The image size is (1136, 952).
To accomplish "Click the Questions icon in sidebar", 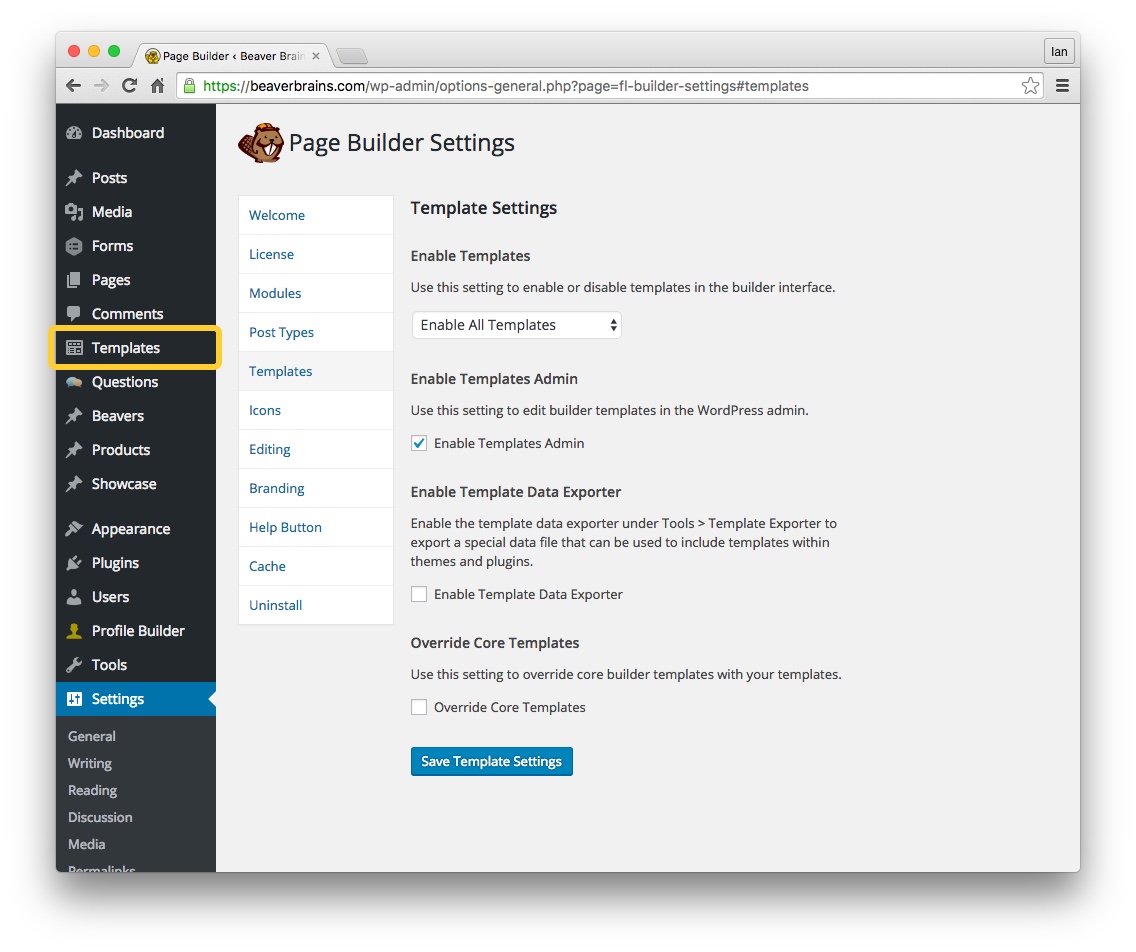I will coord(74,382).
